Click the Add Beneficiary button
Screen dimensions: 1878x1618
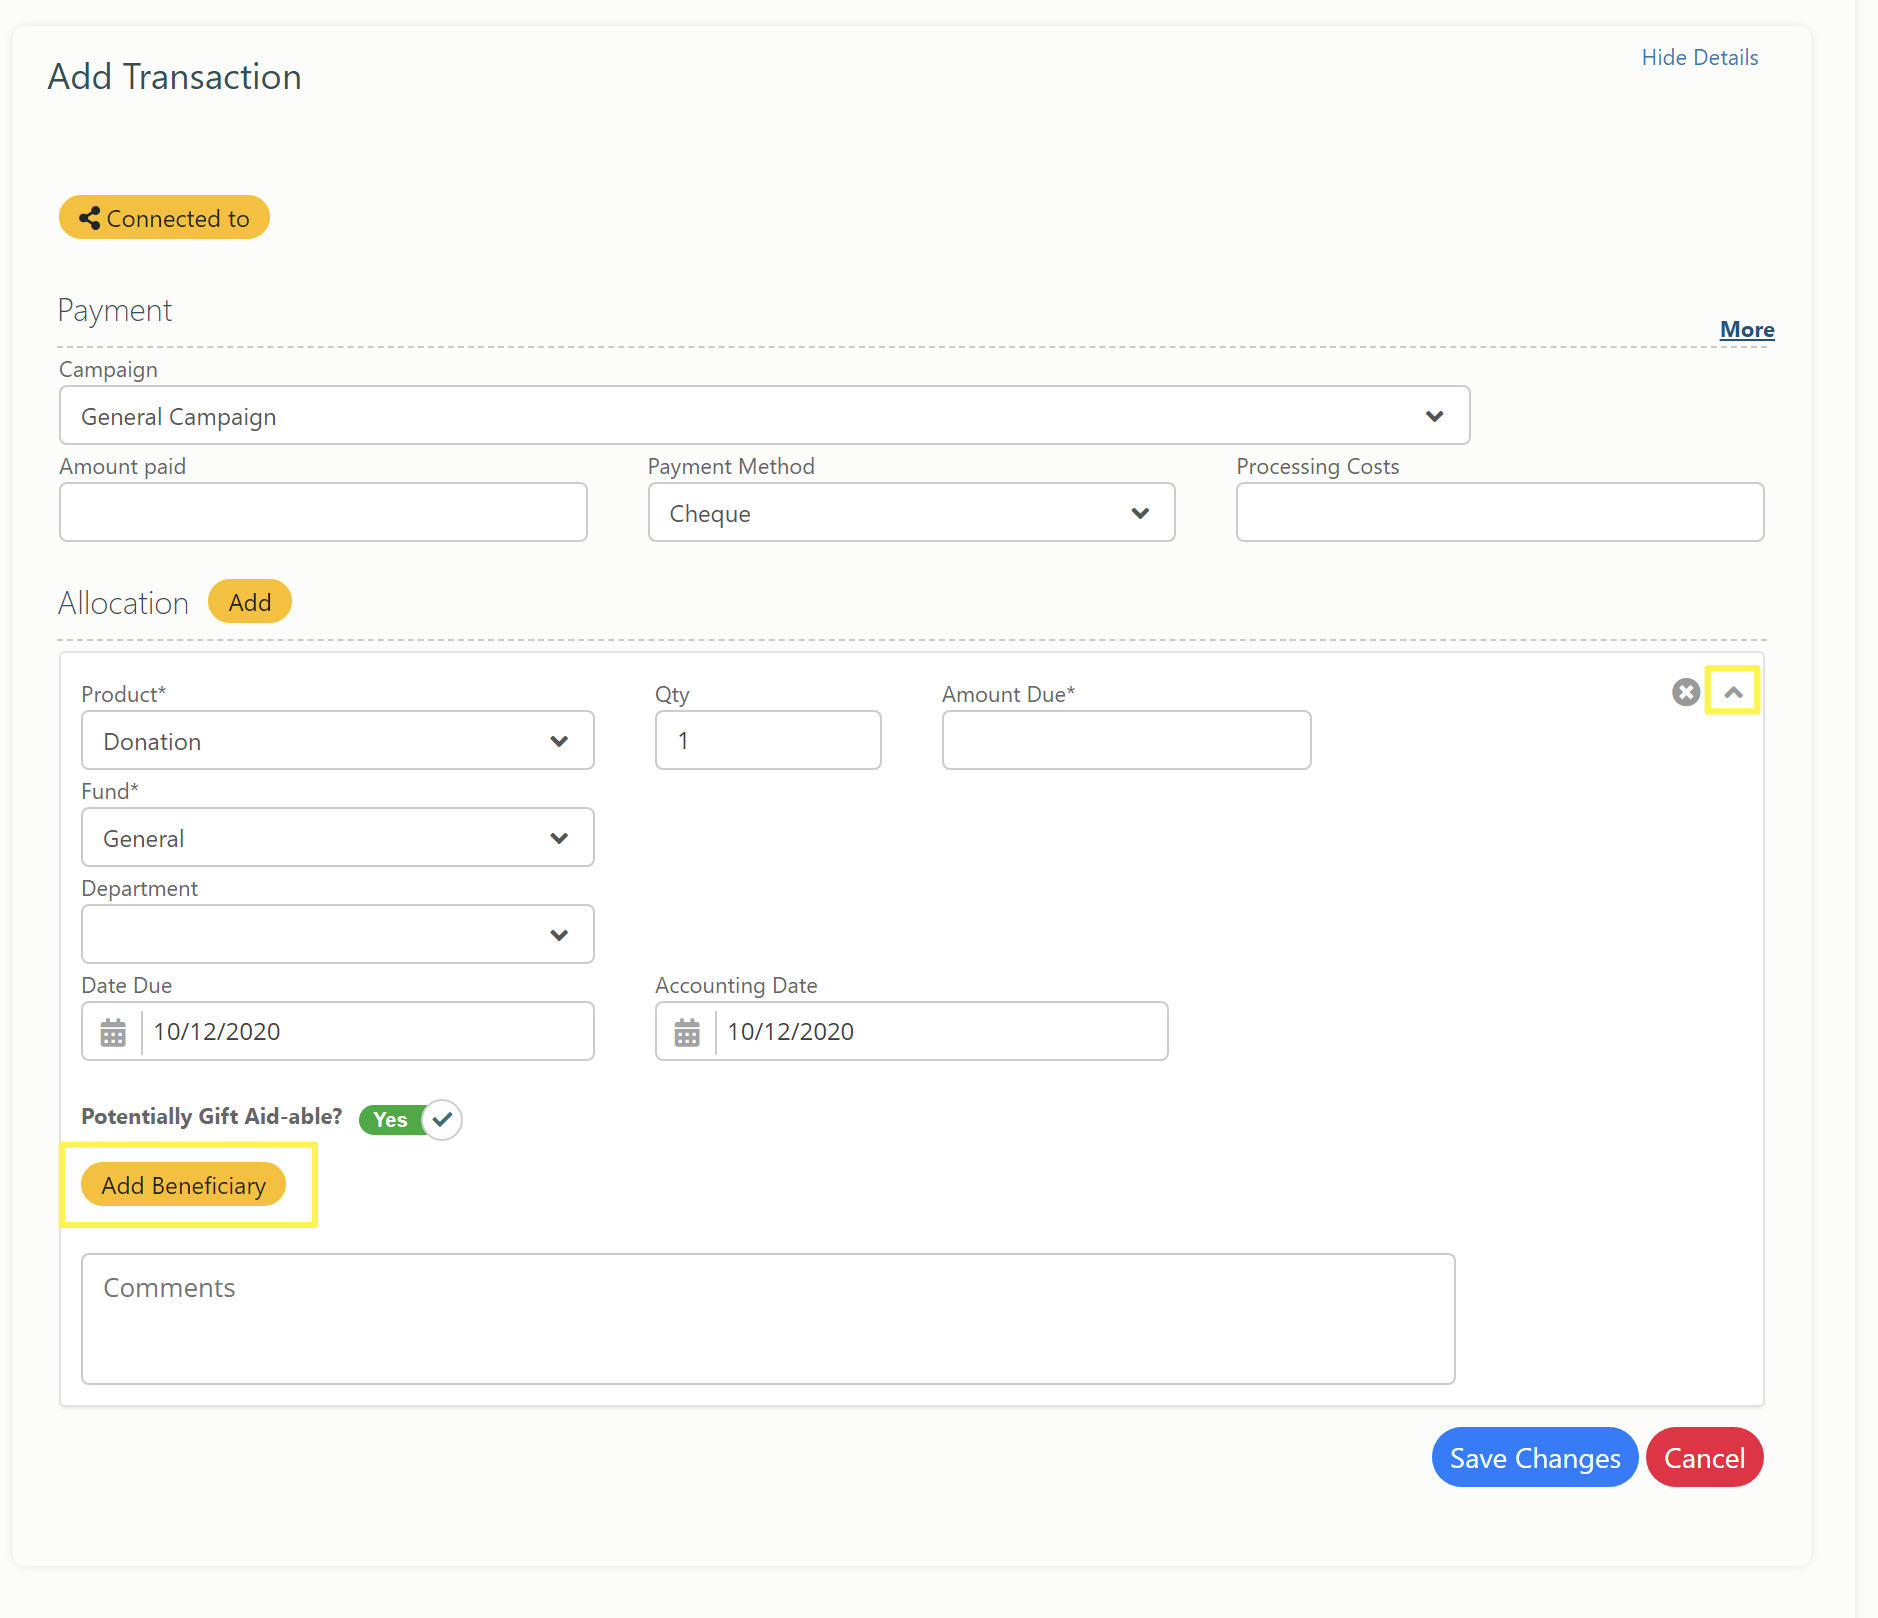coord(184,1185)
